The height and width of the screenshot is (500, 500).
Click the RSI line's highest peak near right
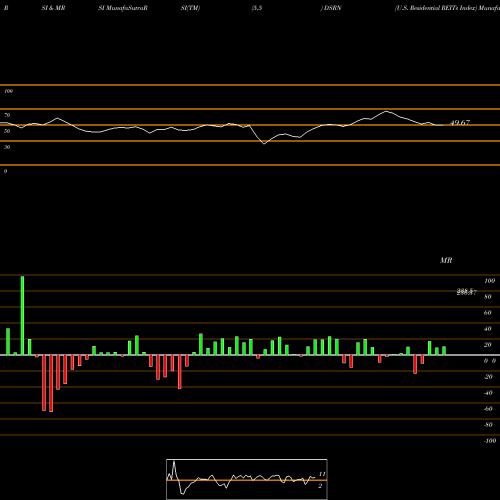coord(386,111)
